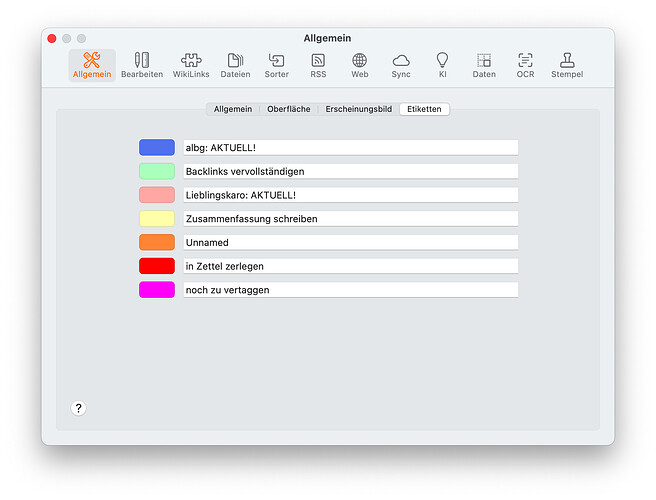Open the blue label color swatch
Image resolution: width=656 pixels, height=500 pixels.
[157, 148]
